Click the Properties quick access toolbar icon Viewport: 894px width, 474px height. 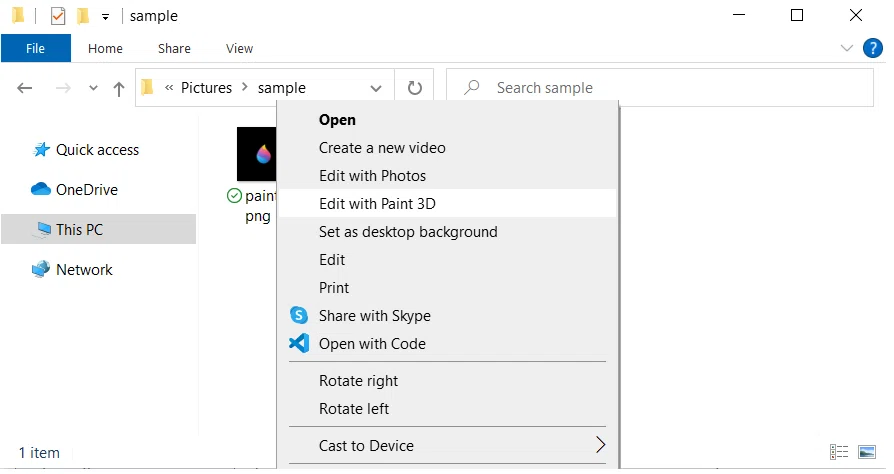click(x=58, y=16)
